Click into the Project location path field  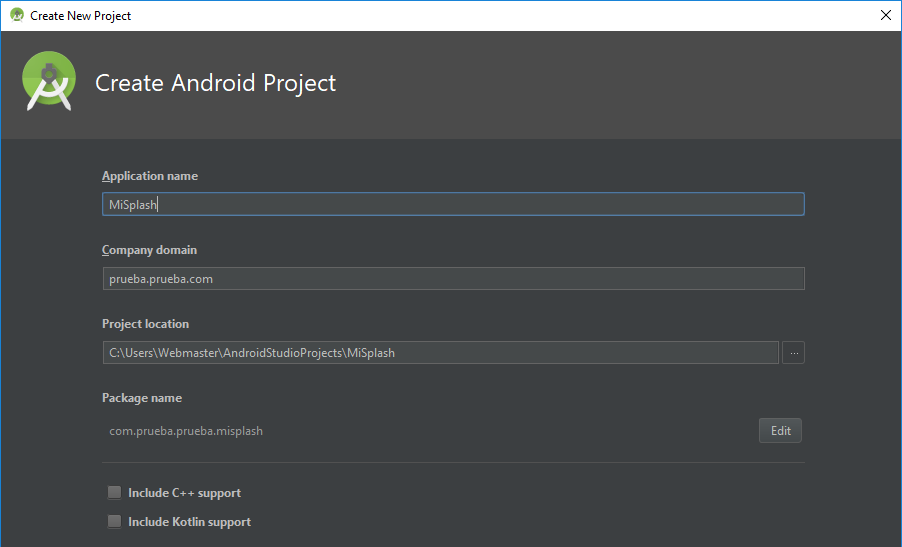tap(441, 353)
